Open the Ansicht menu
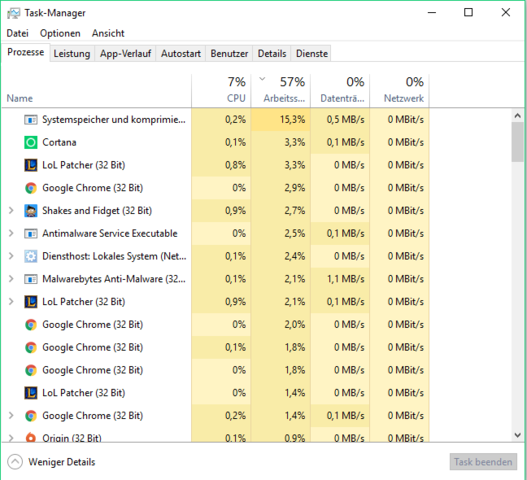Viewport: 527px width, 480px height. click(108, 33)
